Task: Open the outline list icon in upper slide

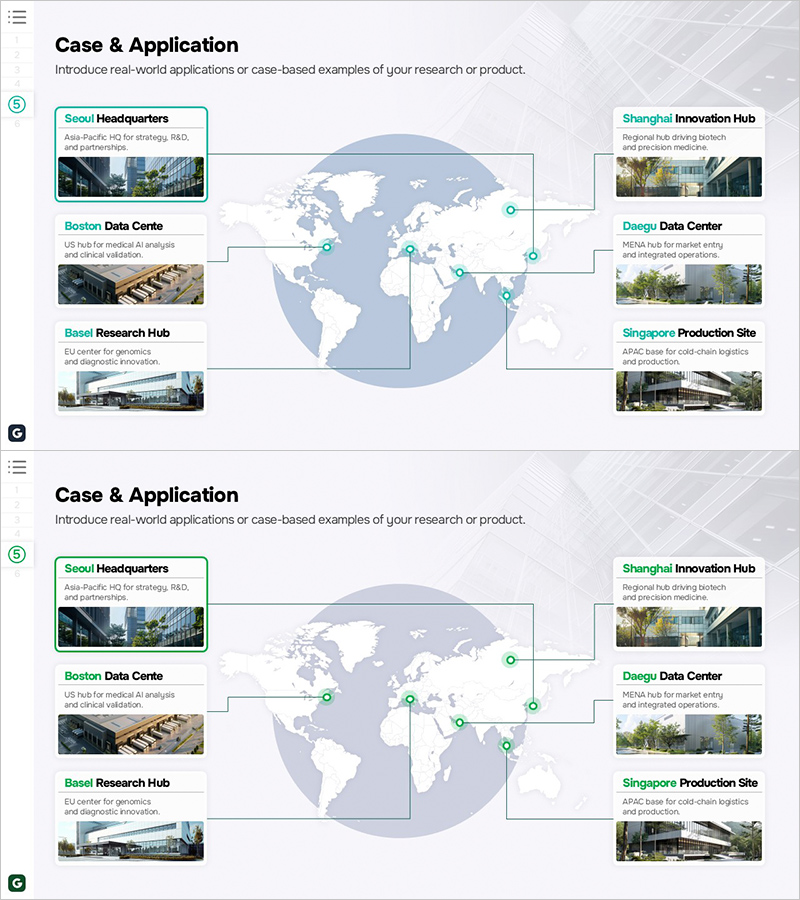Action: 17,17
